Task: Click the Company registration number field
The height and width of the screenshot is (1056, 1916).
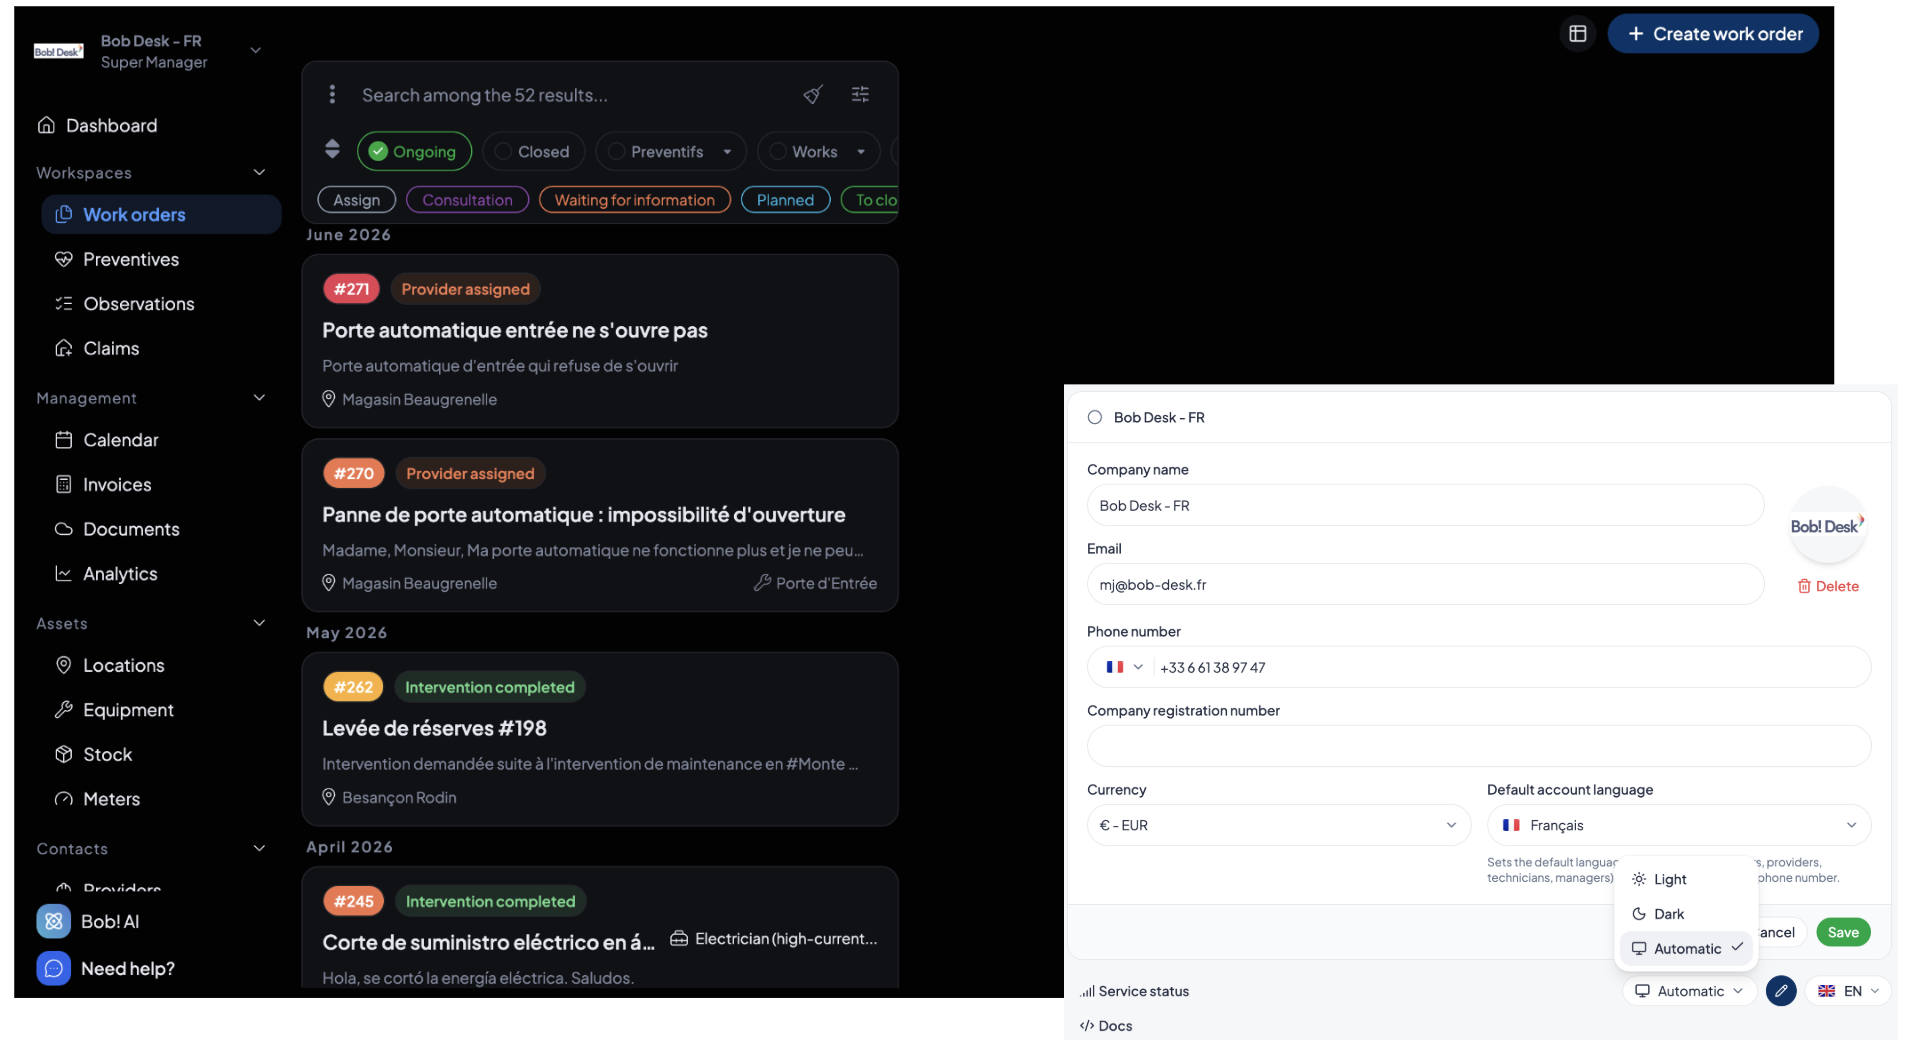Action: (x=1478, y=747)
